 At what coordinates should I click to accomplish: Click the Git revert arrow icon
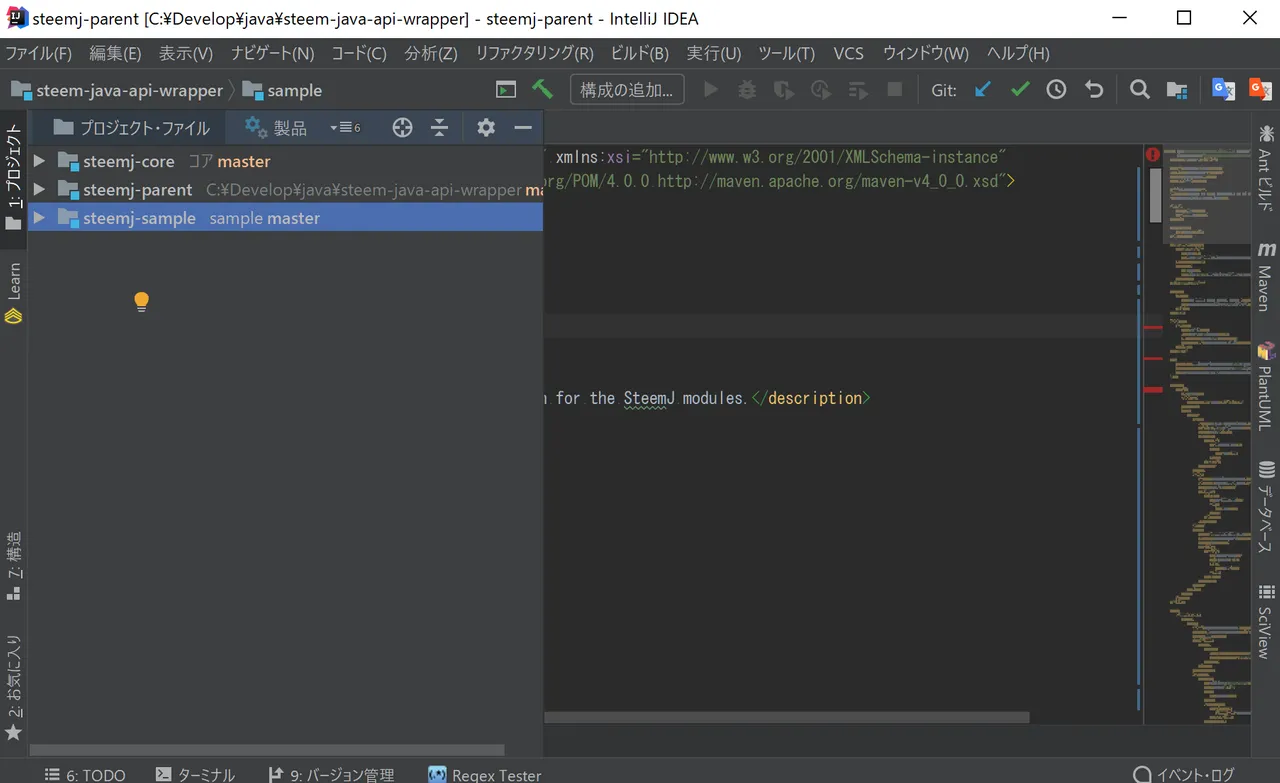1094,89
